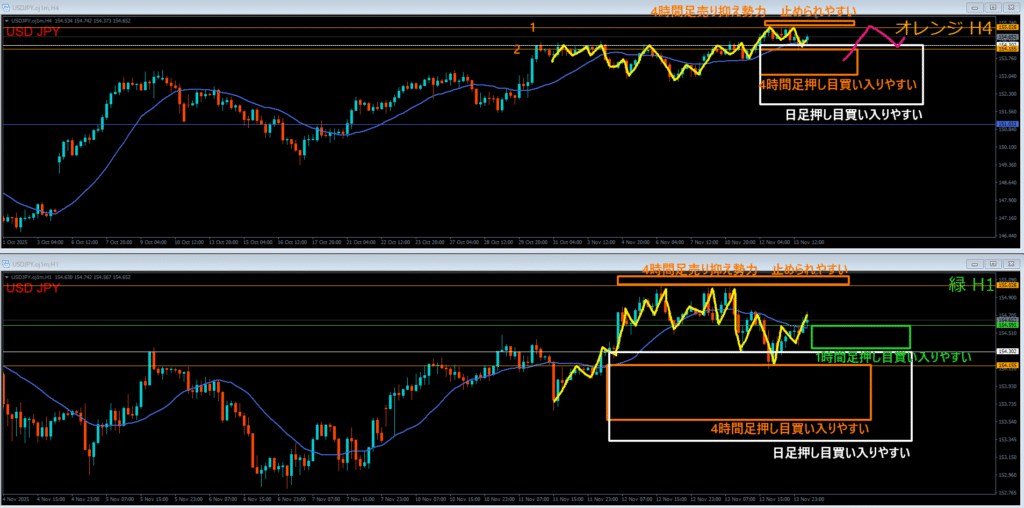Select 4時間足押し目買い入りやすい text in H4 chart

tap(838, 84)
